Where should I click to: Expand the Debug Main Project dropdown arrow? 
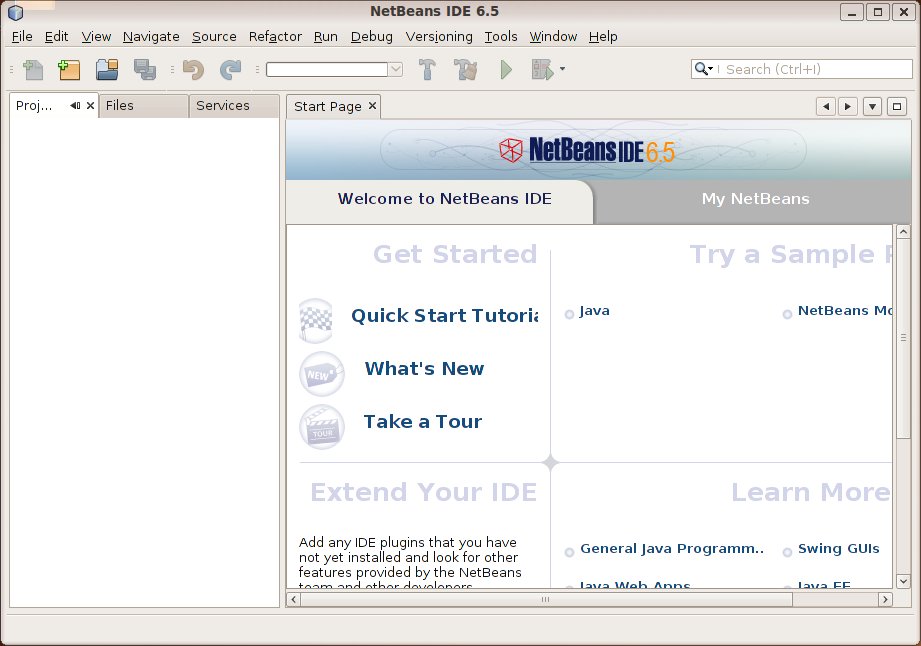pyautogui.click(x=563, y=69)
